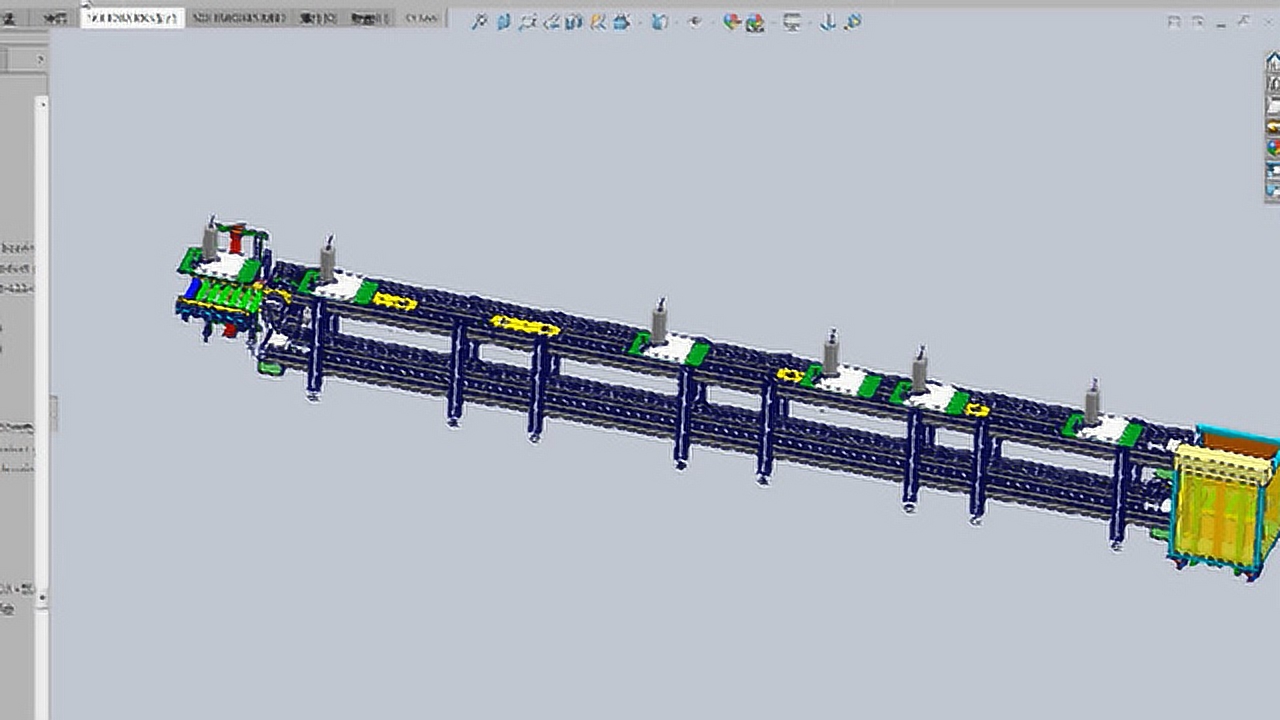Click the small arrow atop the left panel

click(41, 59)
